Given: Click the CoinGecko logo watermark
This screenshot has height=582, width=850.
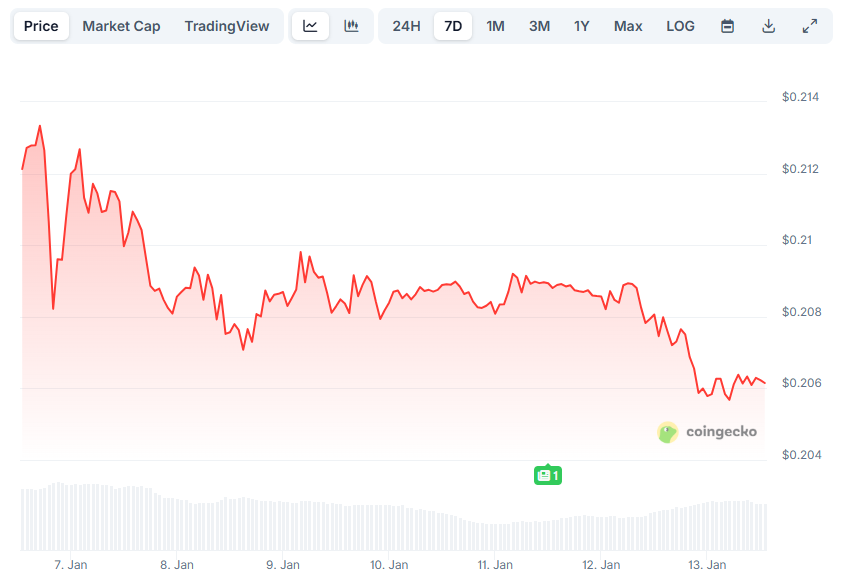Looking at the screenshot, I should pos(707,432).
